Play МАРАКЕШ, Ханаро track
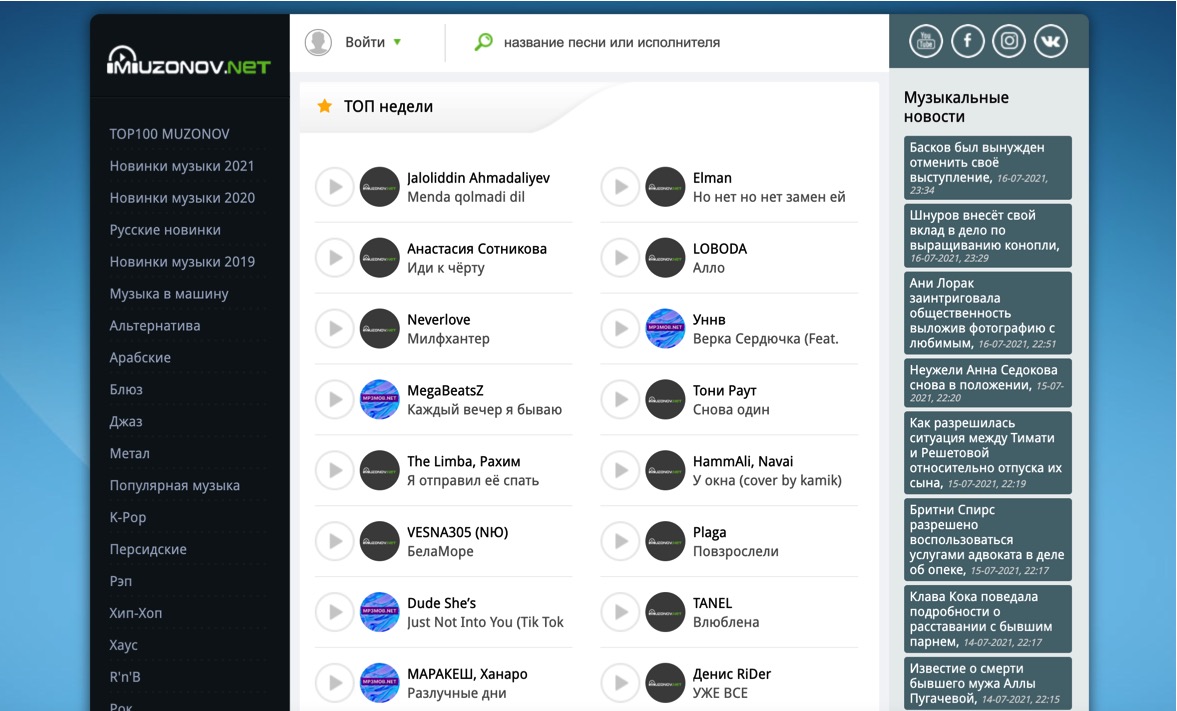The width and height of the screenshot is (1177, 711). (334, 683)
